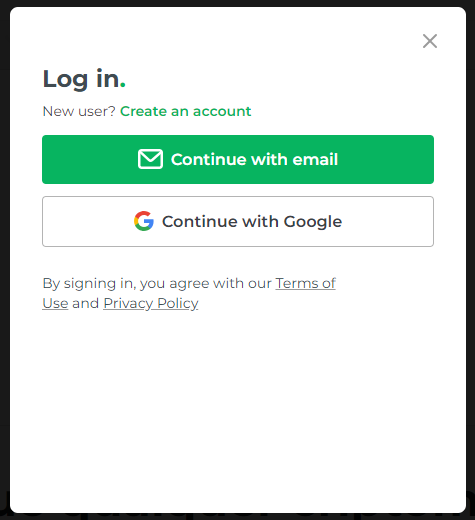Click the word Policy in the underlined link
Image resolution: width=475 pixels, height=520 pixels.
(x=178, y=303)
